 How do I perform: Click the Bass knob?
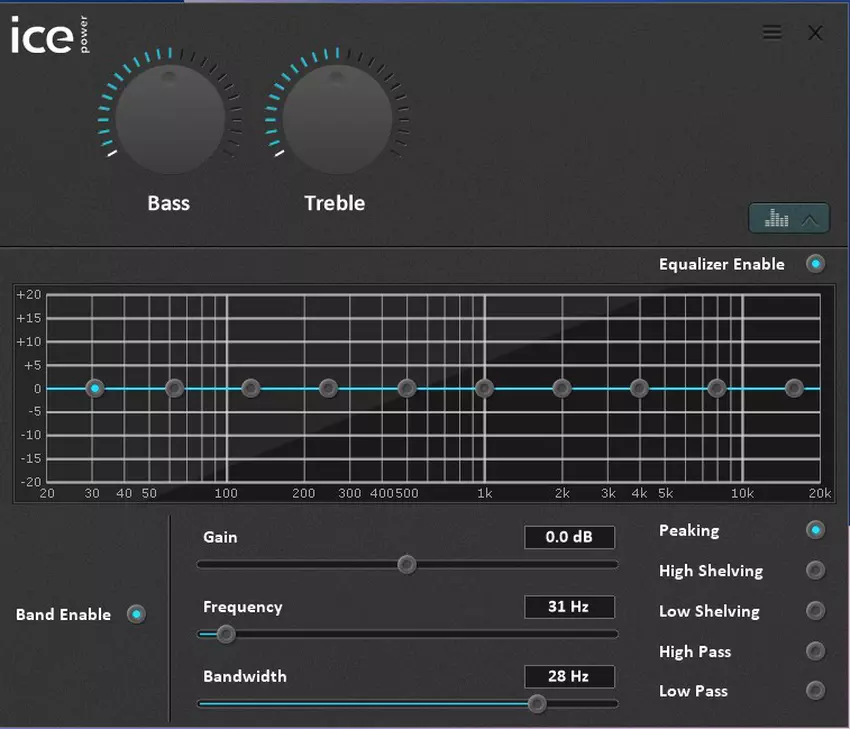[169, 119]
